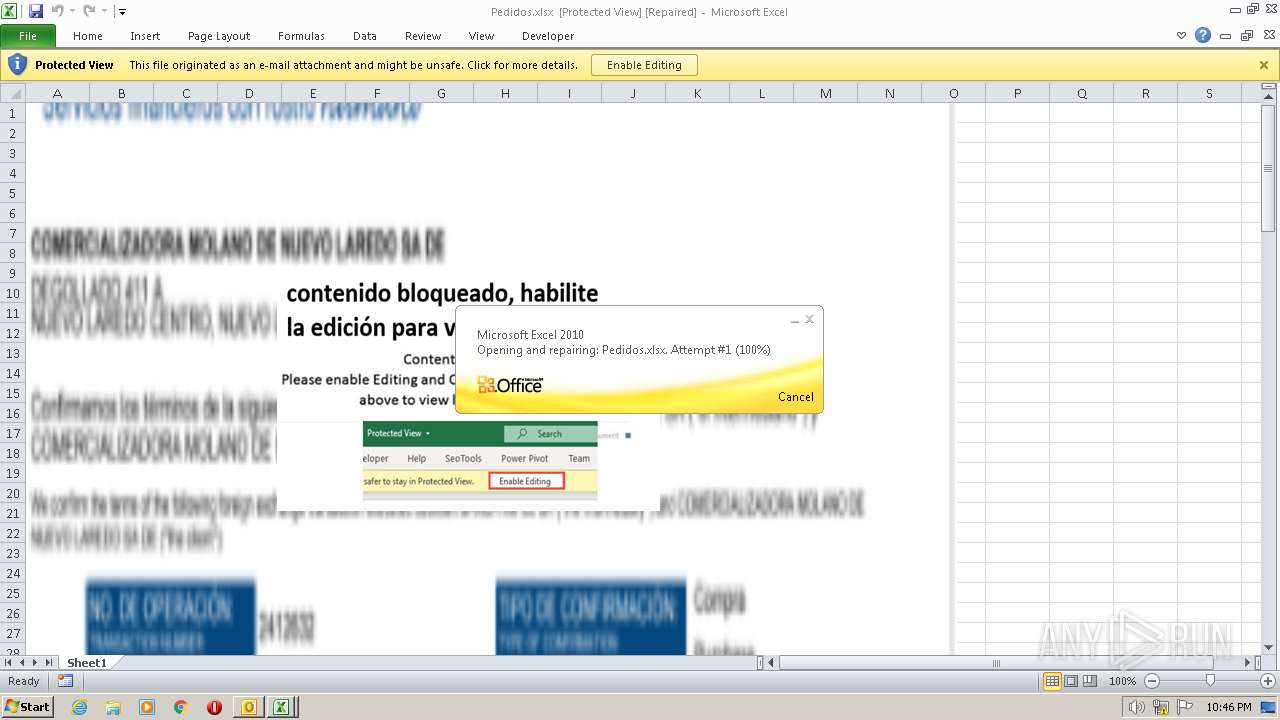Screen dimensions: 1280x720
Task: Open the Formulas ribbon tab
Action: coord(301,36)
